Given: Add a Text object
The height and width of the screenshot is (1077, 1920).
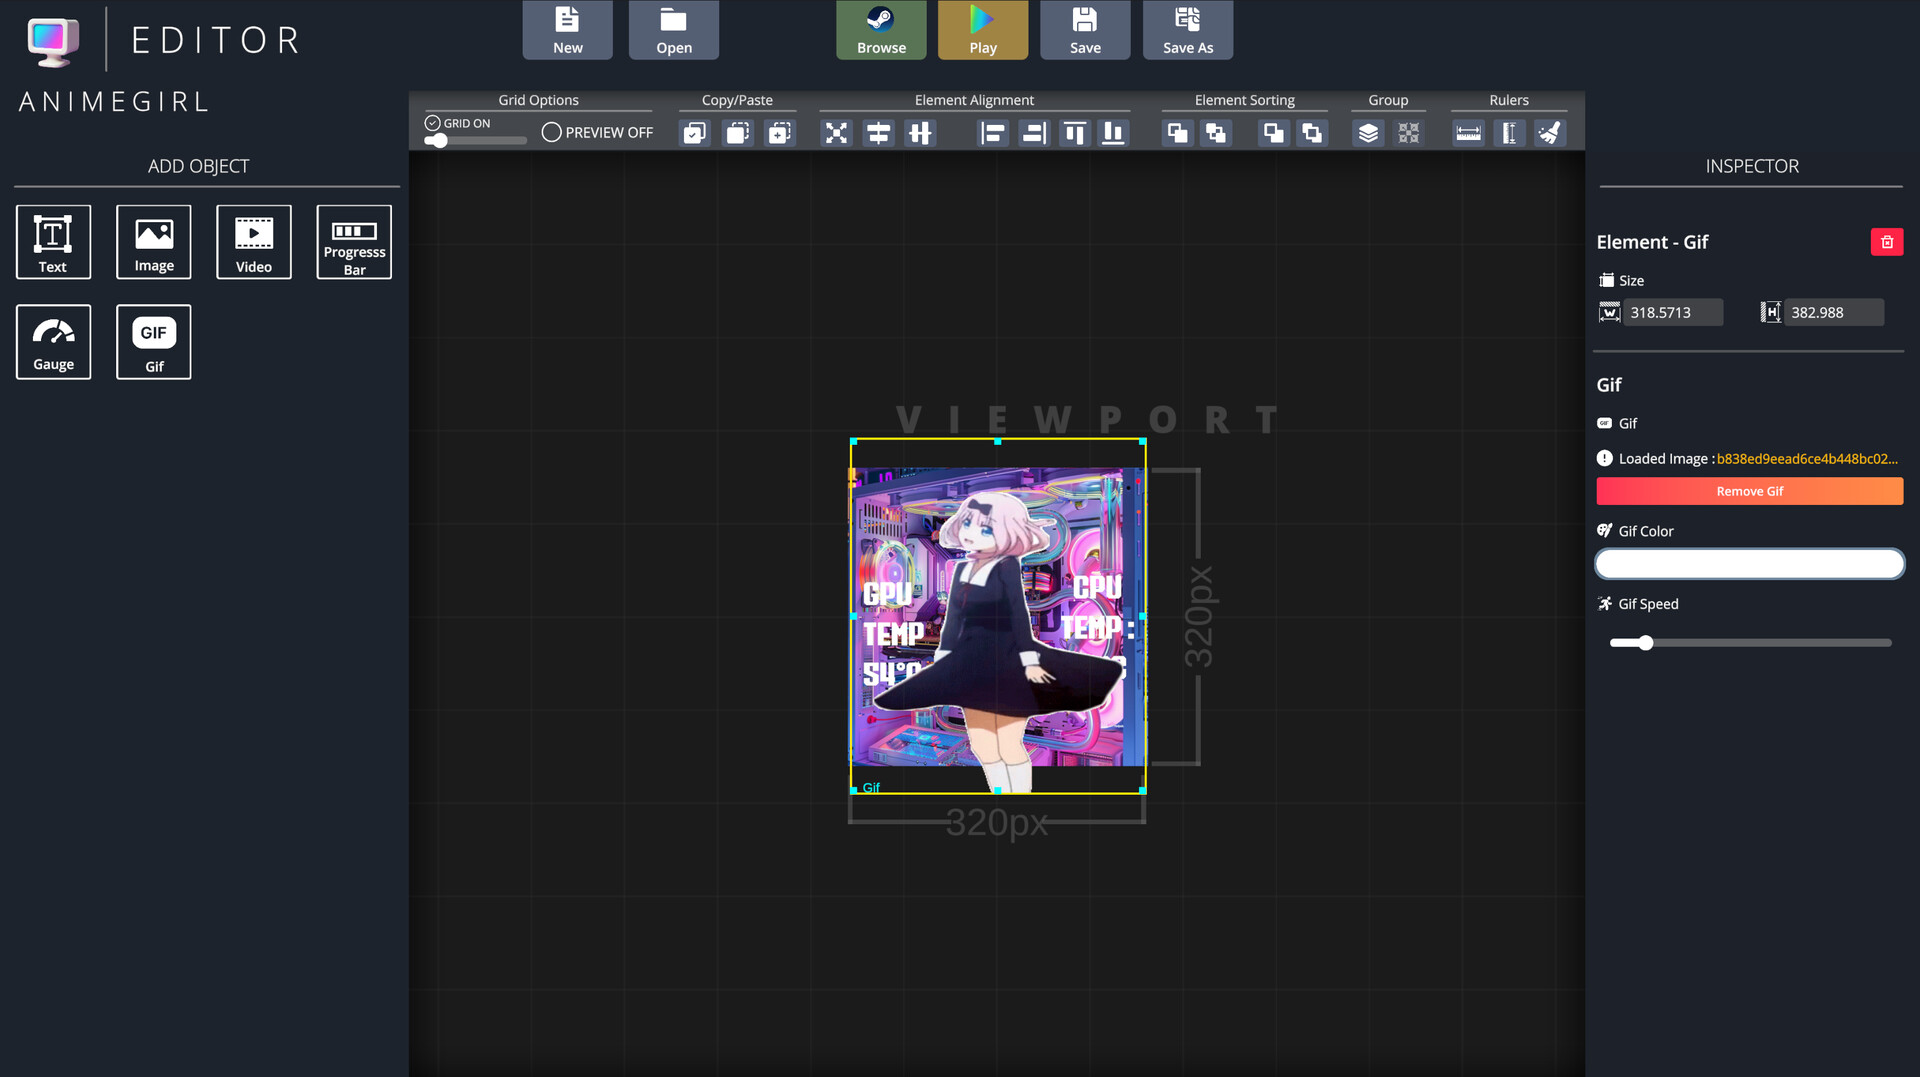Looking at the screenshot, I should (x=53, y=242).
